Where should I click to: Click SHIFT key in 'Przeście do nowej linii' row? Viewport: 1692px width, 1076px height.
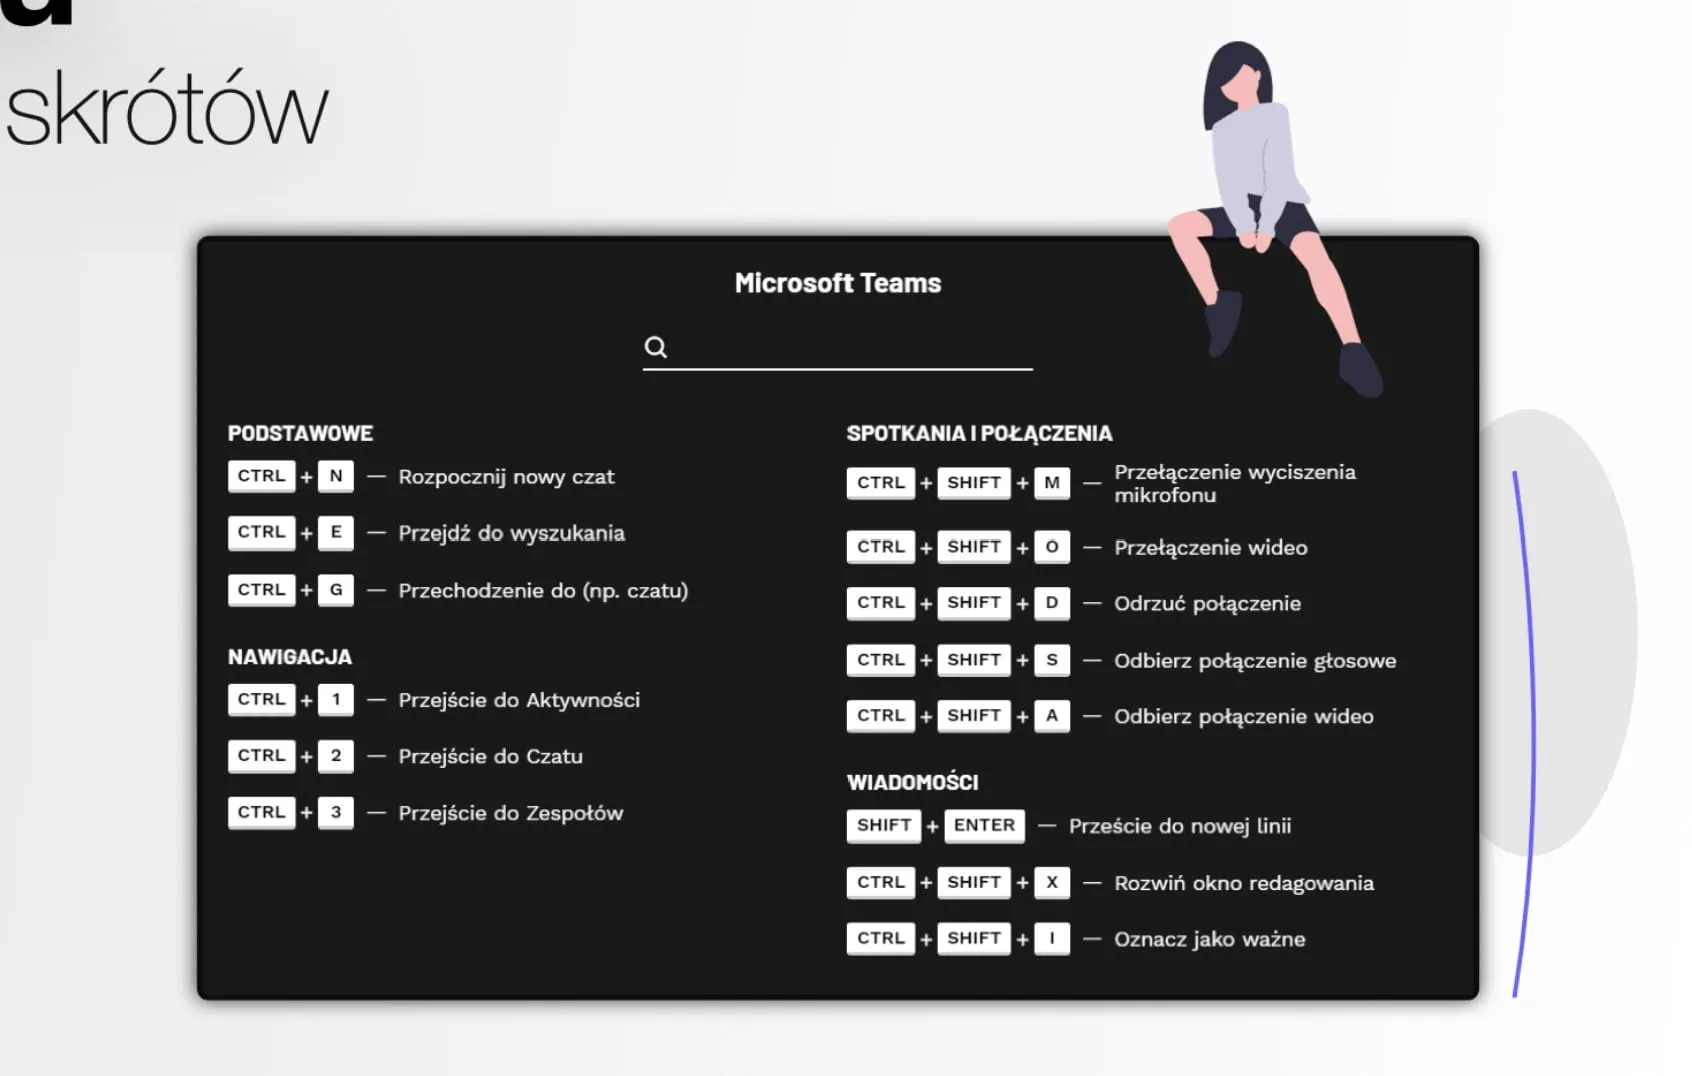tap(884, 825)
